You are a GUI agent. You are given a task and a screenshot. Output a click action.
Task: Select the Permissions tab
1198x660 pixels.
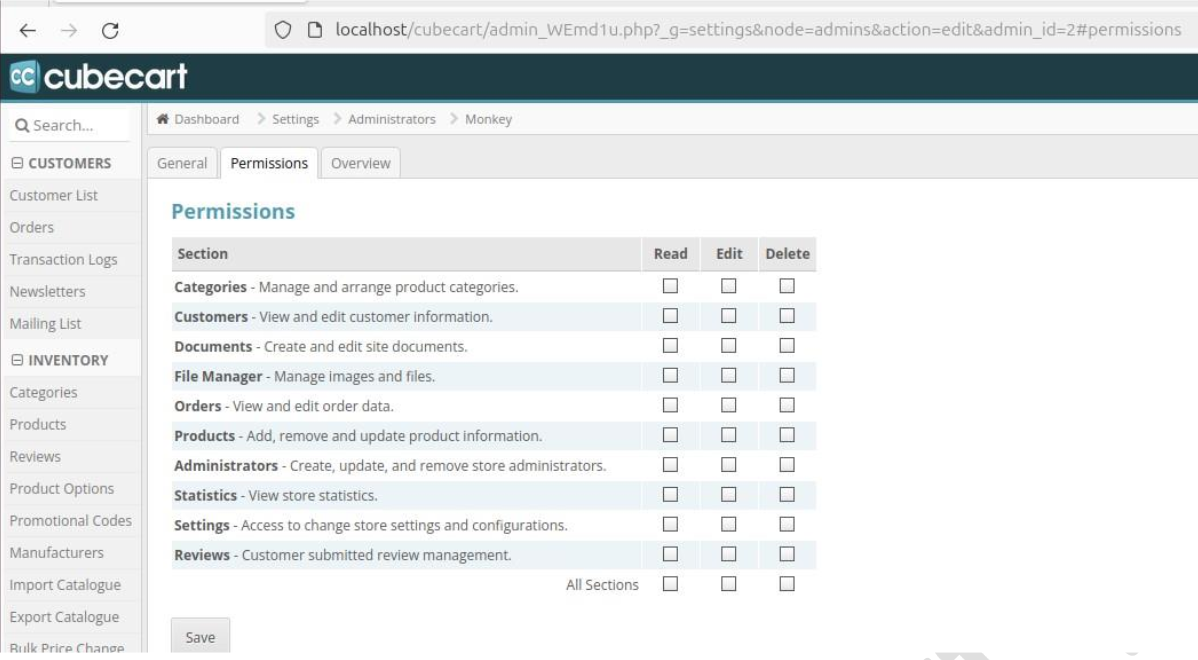[x=269, y=163]
